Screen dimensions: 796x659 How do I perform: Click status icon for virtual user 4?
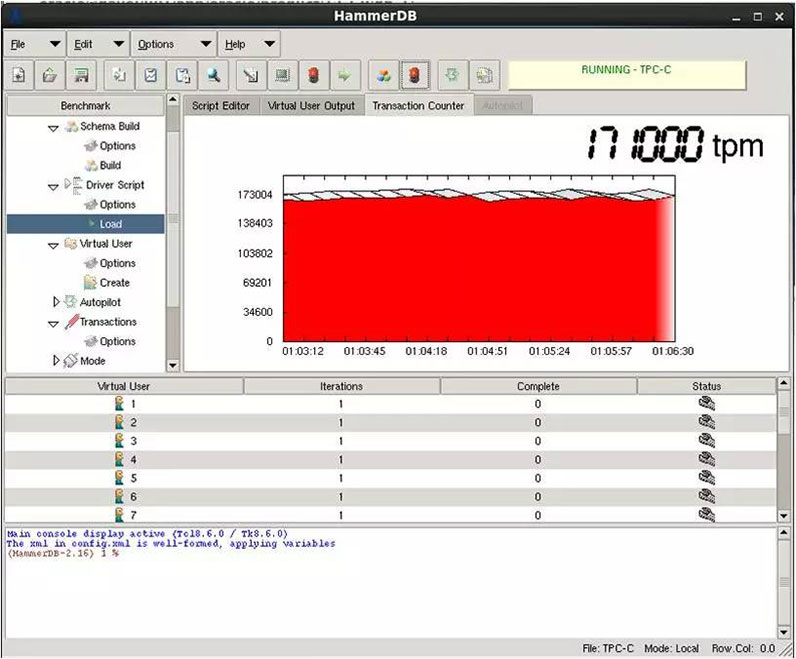click(x=707, y=459)
